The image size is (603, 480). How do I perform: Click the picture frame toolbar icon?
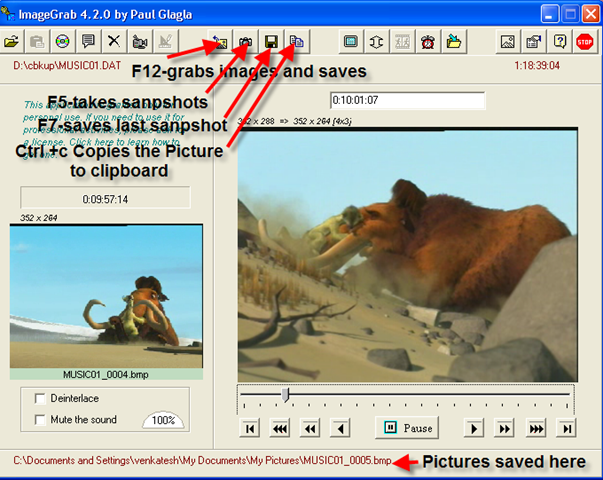click(x=508, y=41)
